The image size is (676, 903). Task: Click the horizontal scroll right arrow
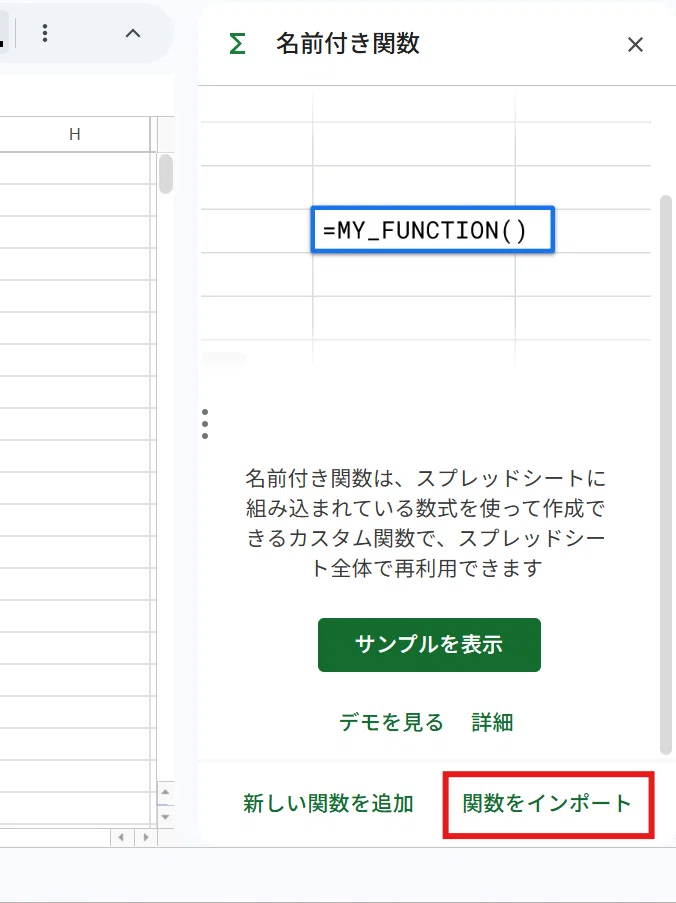coord(146,837)
